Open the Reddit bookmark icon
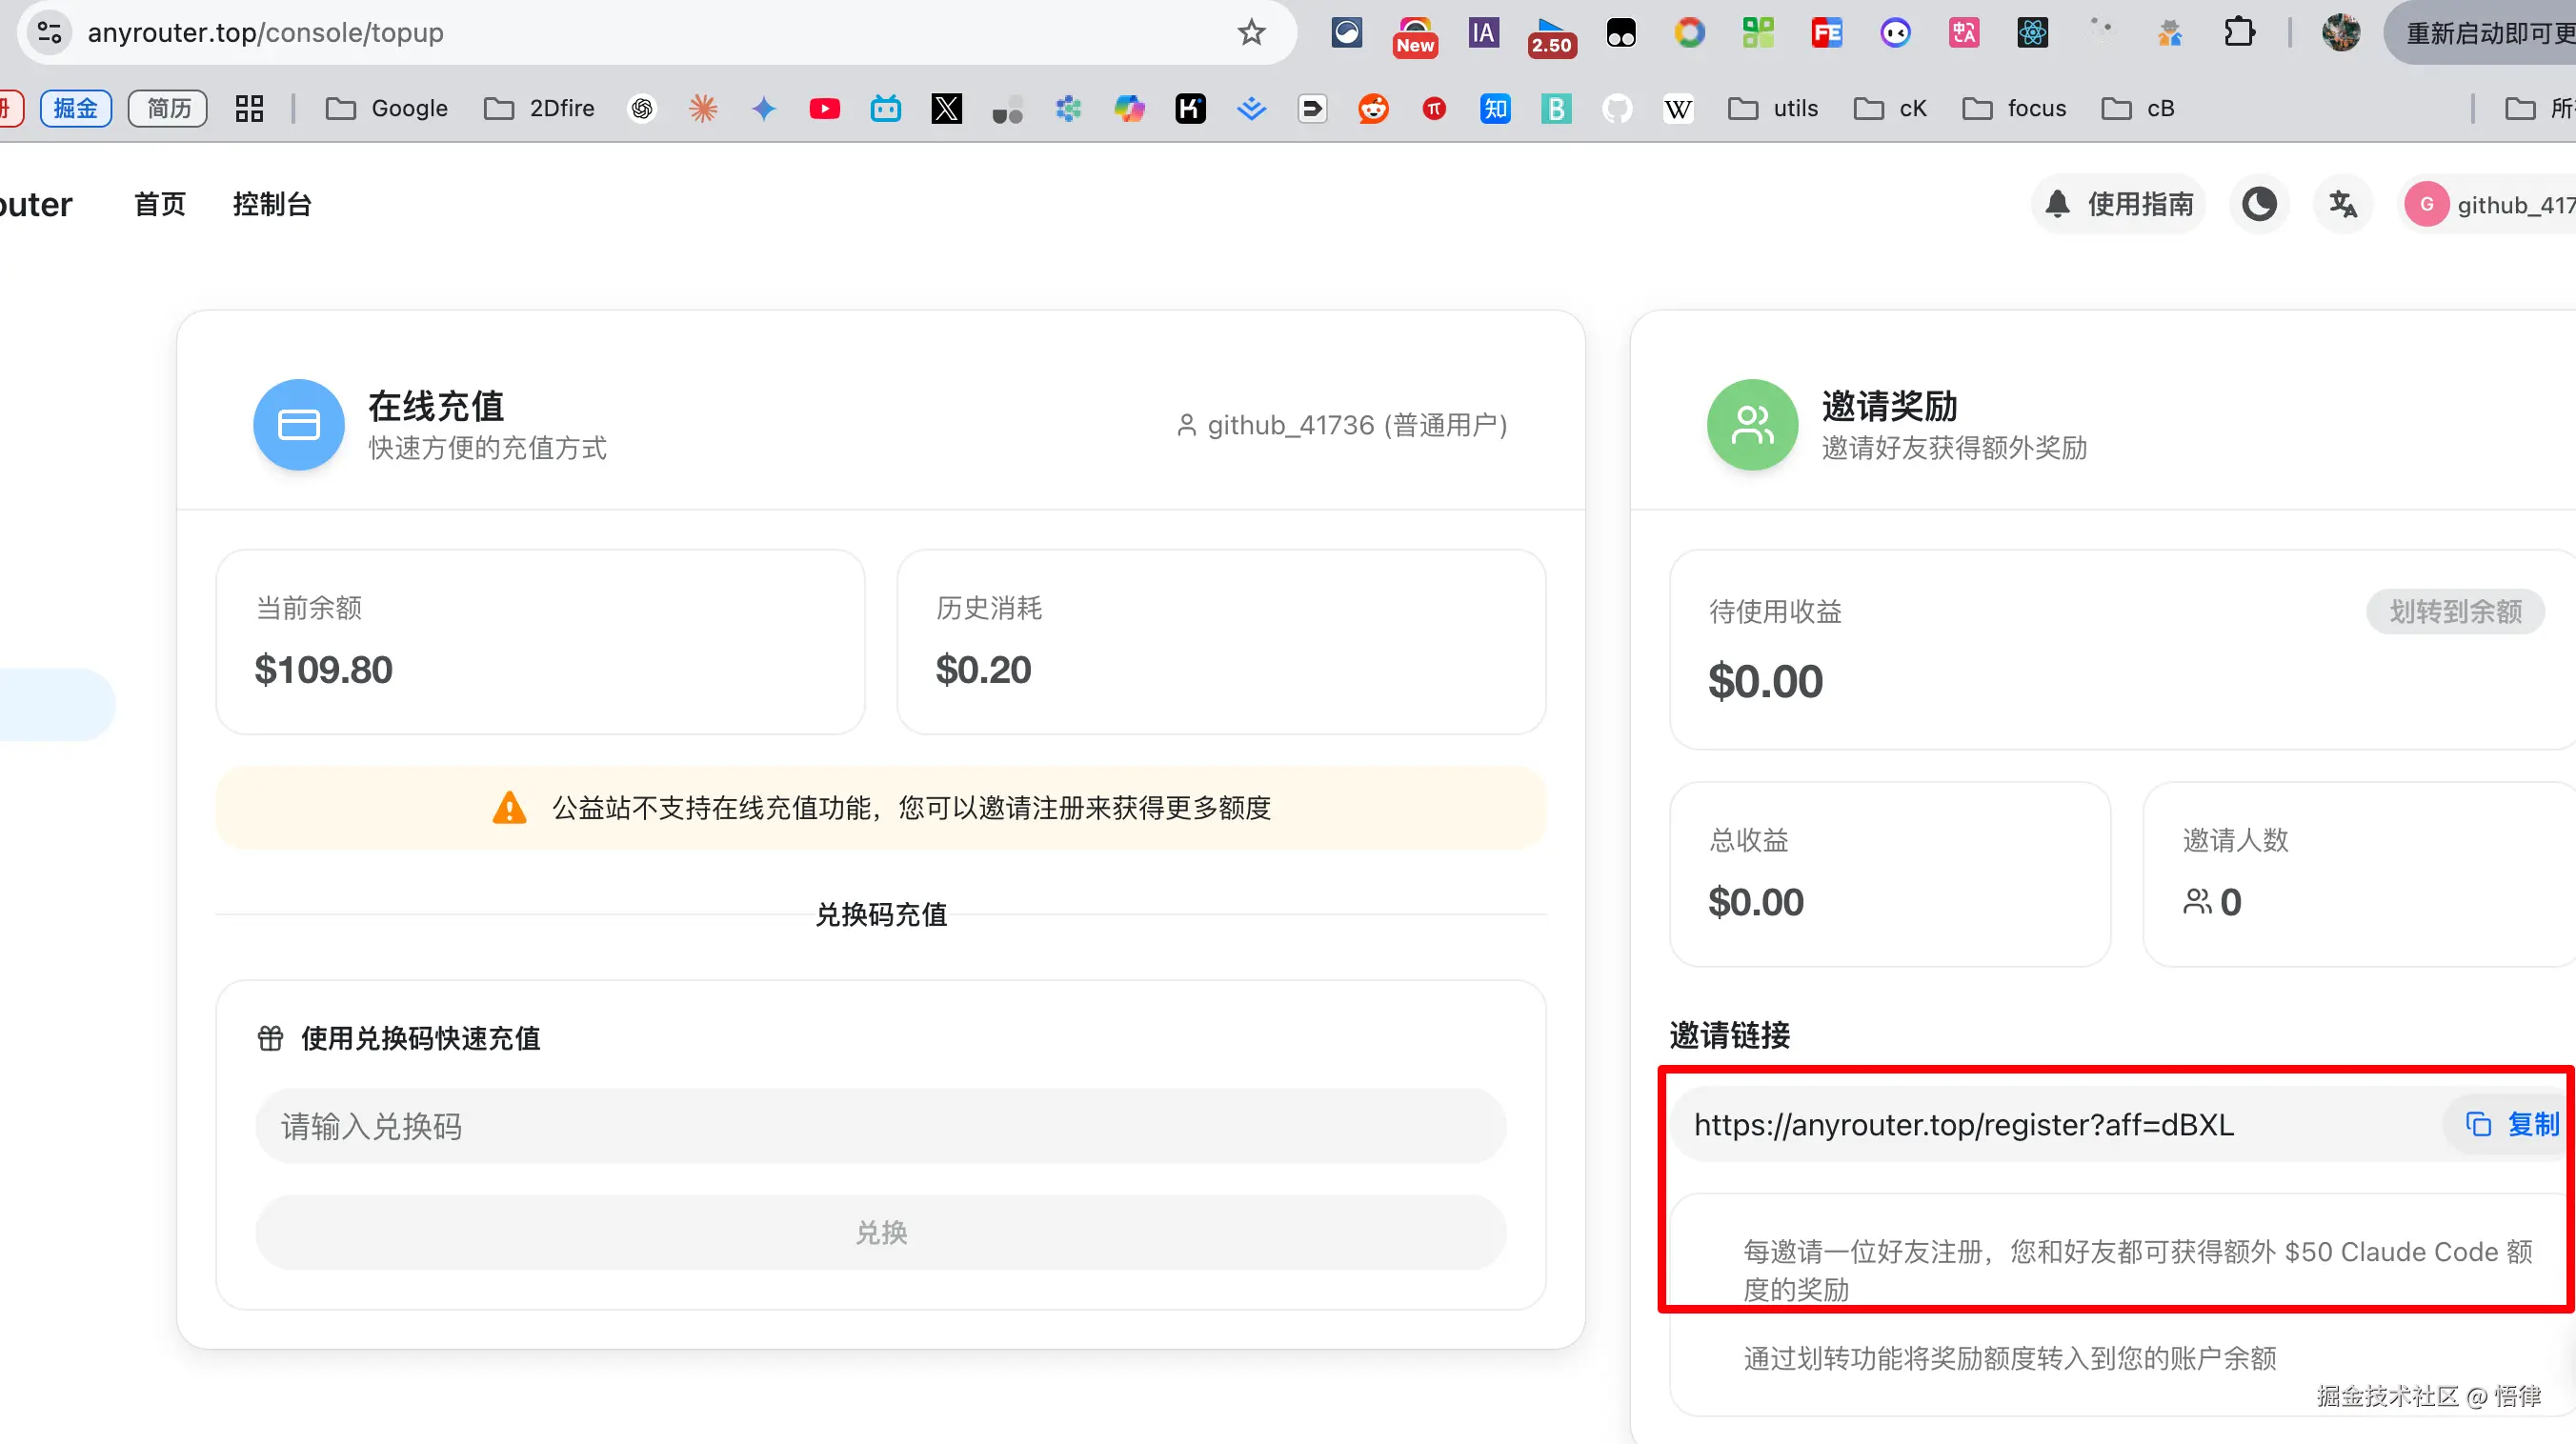The image size is (2576, 1444). click(1373, 108)
